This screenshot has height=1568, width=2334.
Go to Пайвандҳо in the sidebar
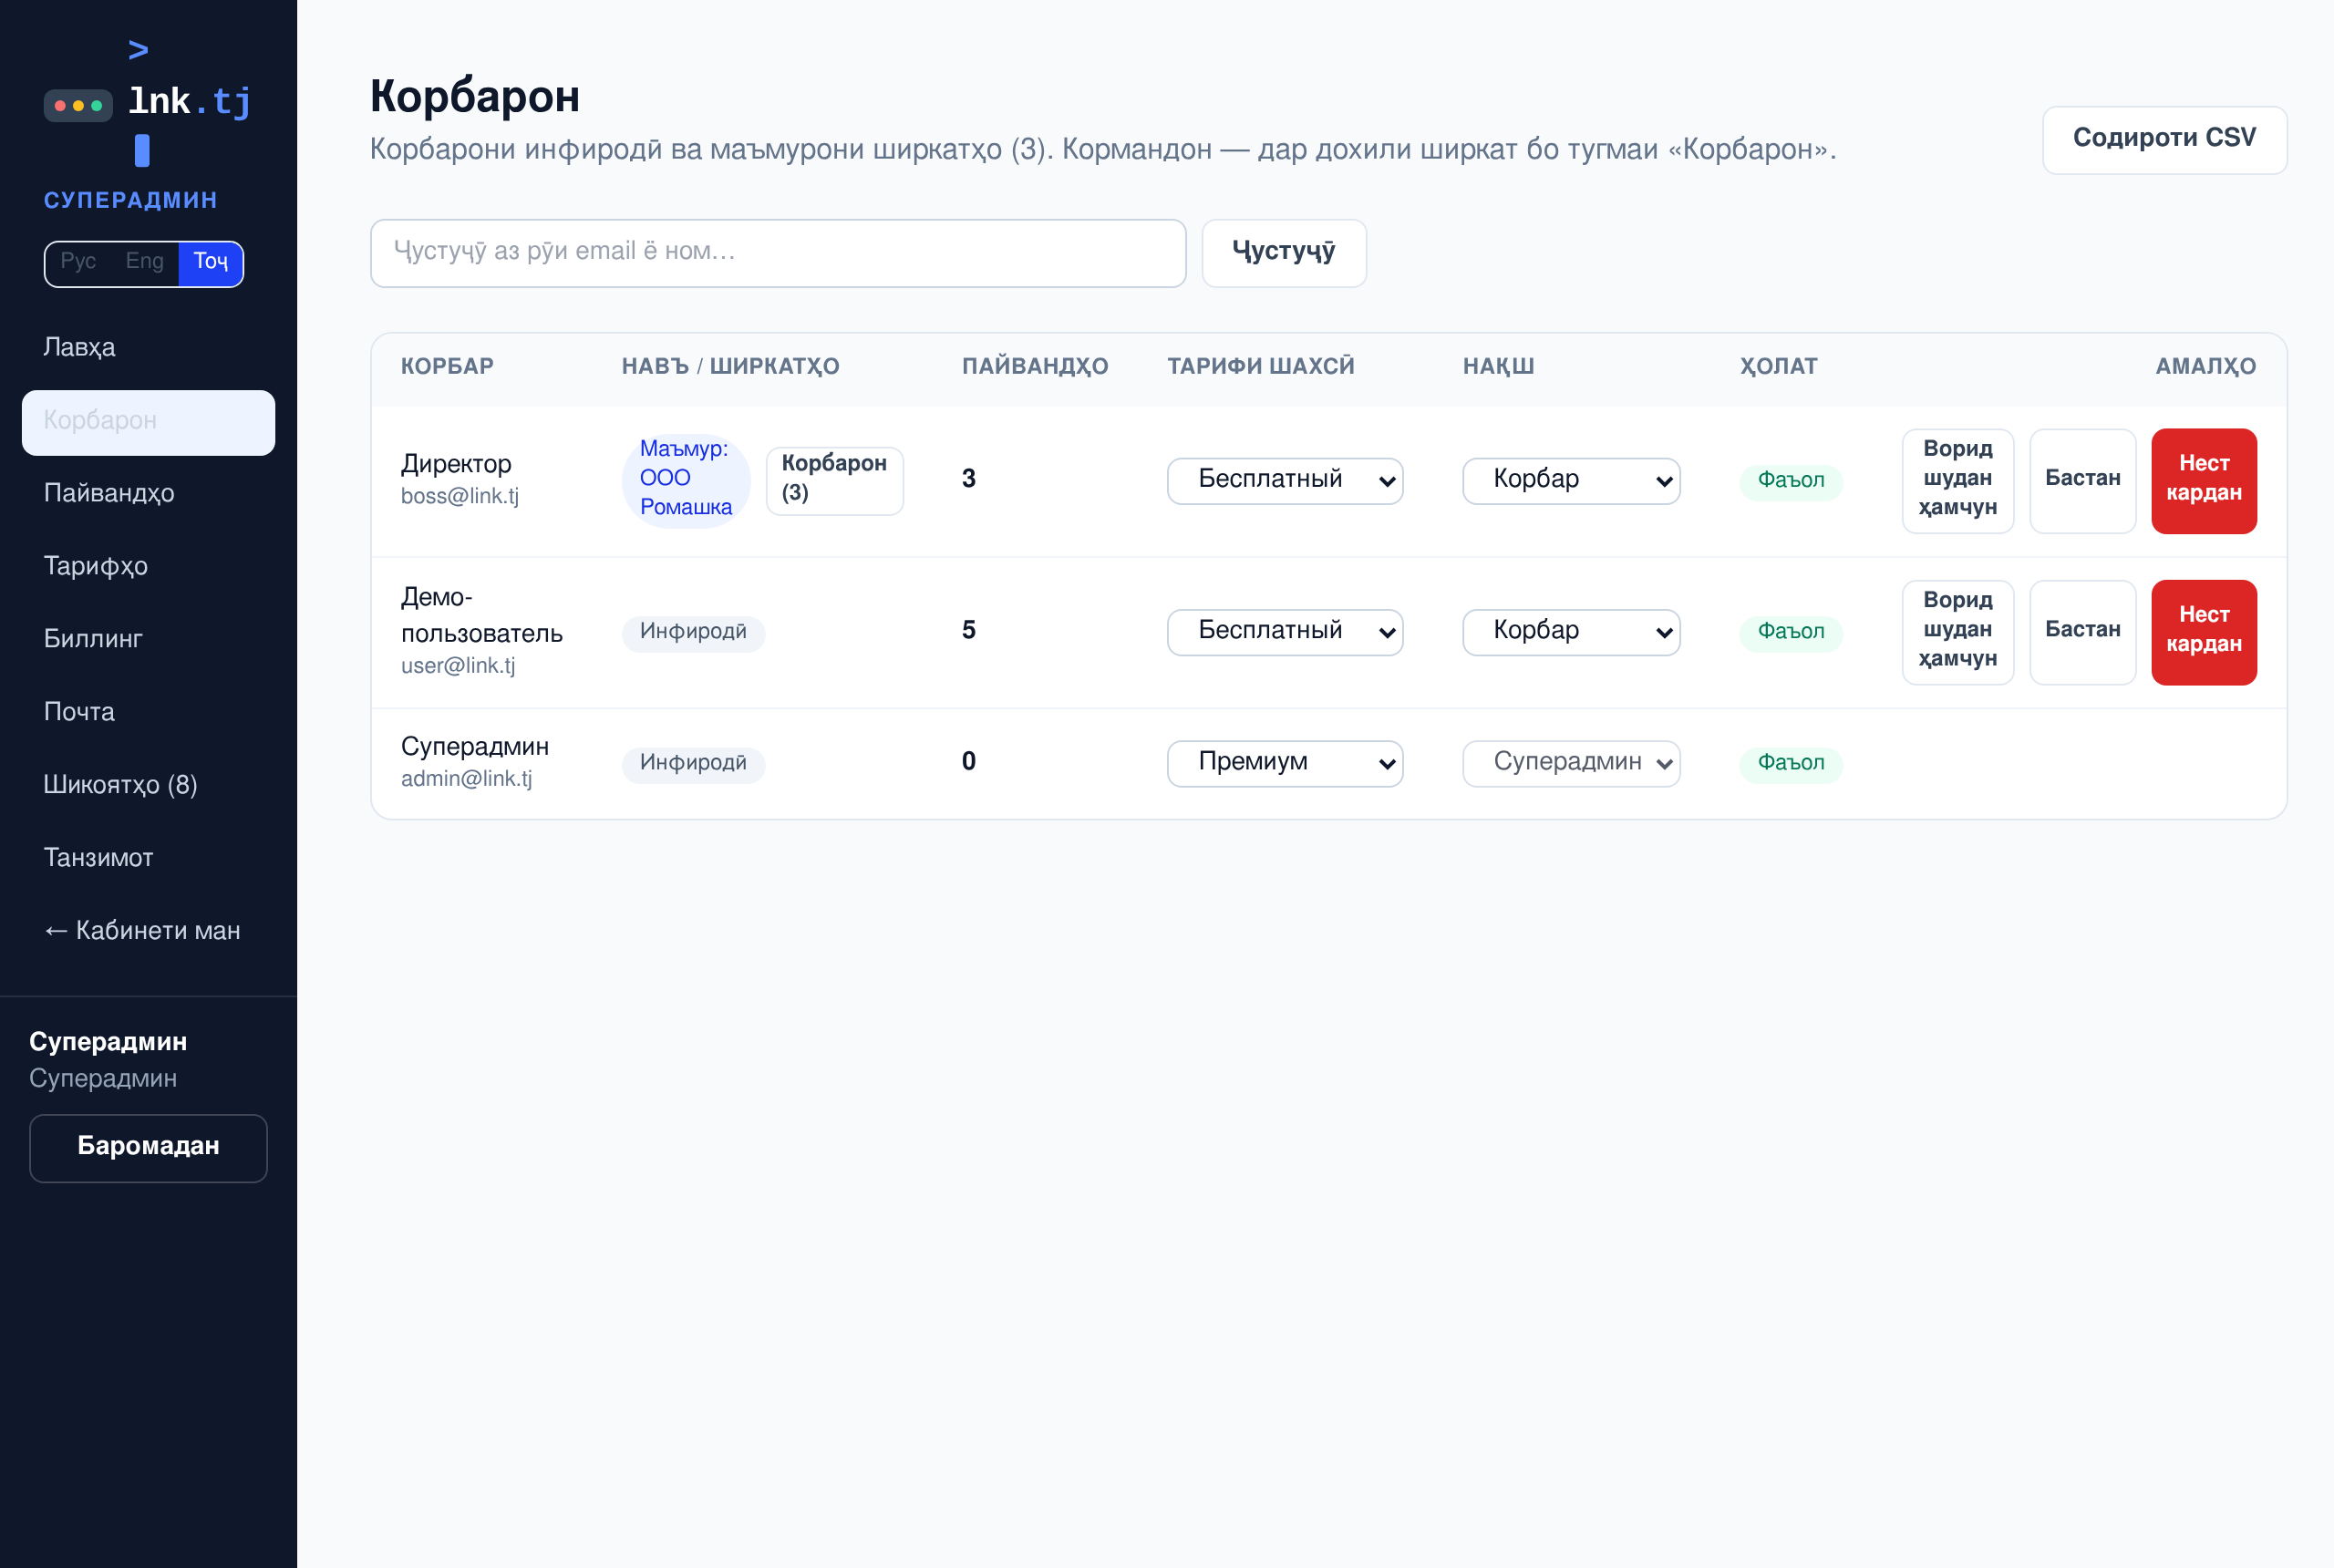(148, 493)
